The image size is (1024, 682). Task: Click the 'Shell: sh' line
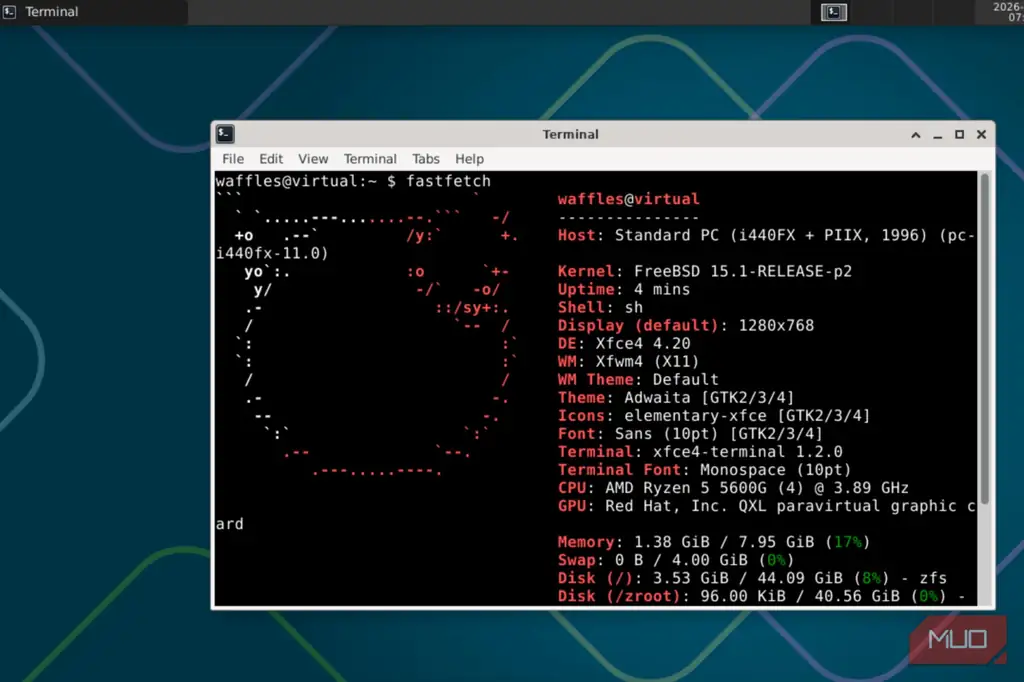600,307
